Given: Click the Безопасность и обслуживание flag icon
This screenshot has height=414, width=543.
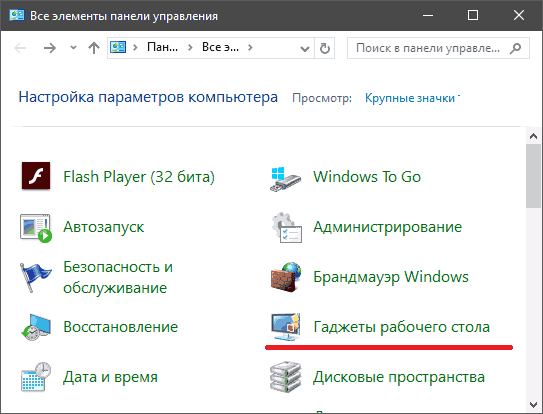Looking at the screenshot, I should [35, 277].
